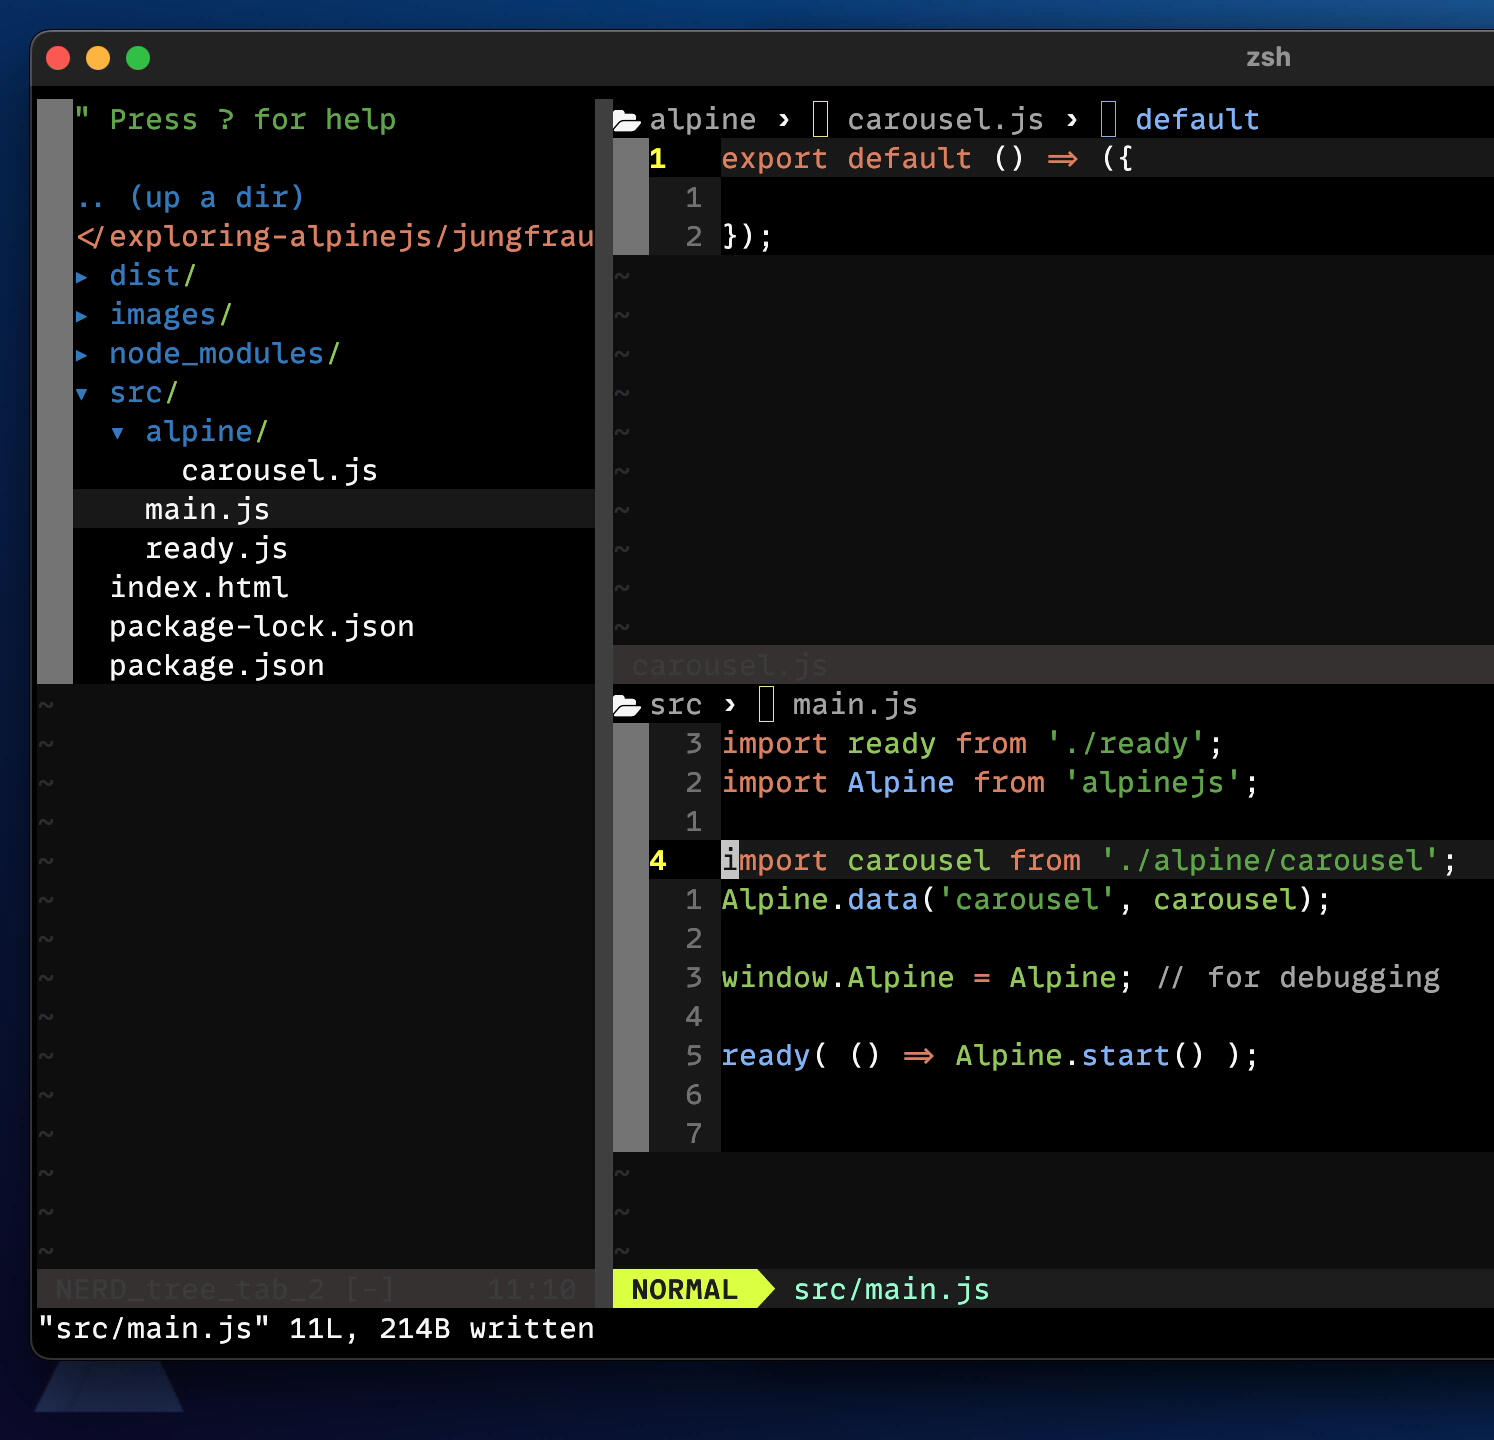Expand the images/ directory
The width and height of the screenshot is (1494, 1440).
[x=82, y=314]
